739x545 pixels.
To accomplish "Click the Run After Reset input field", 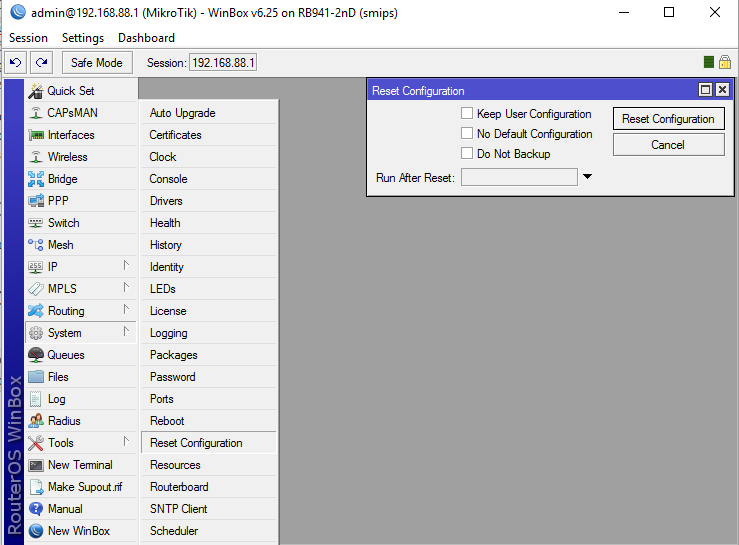I will [x=519, y=177].
